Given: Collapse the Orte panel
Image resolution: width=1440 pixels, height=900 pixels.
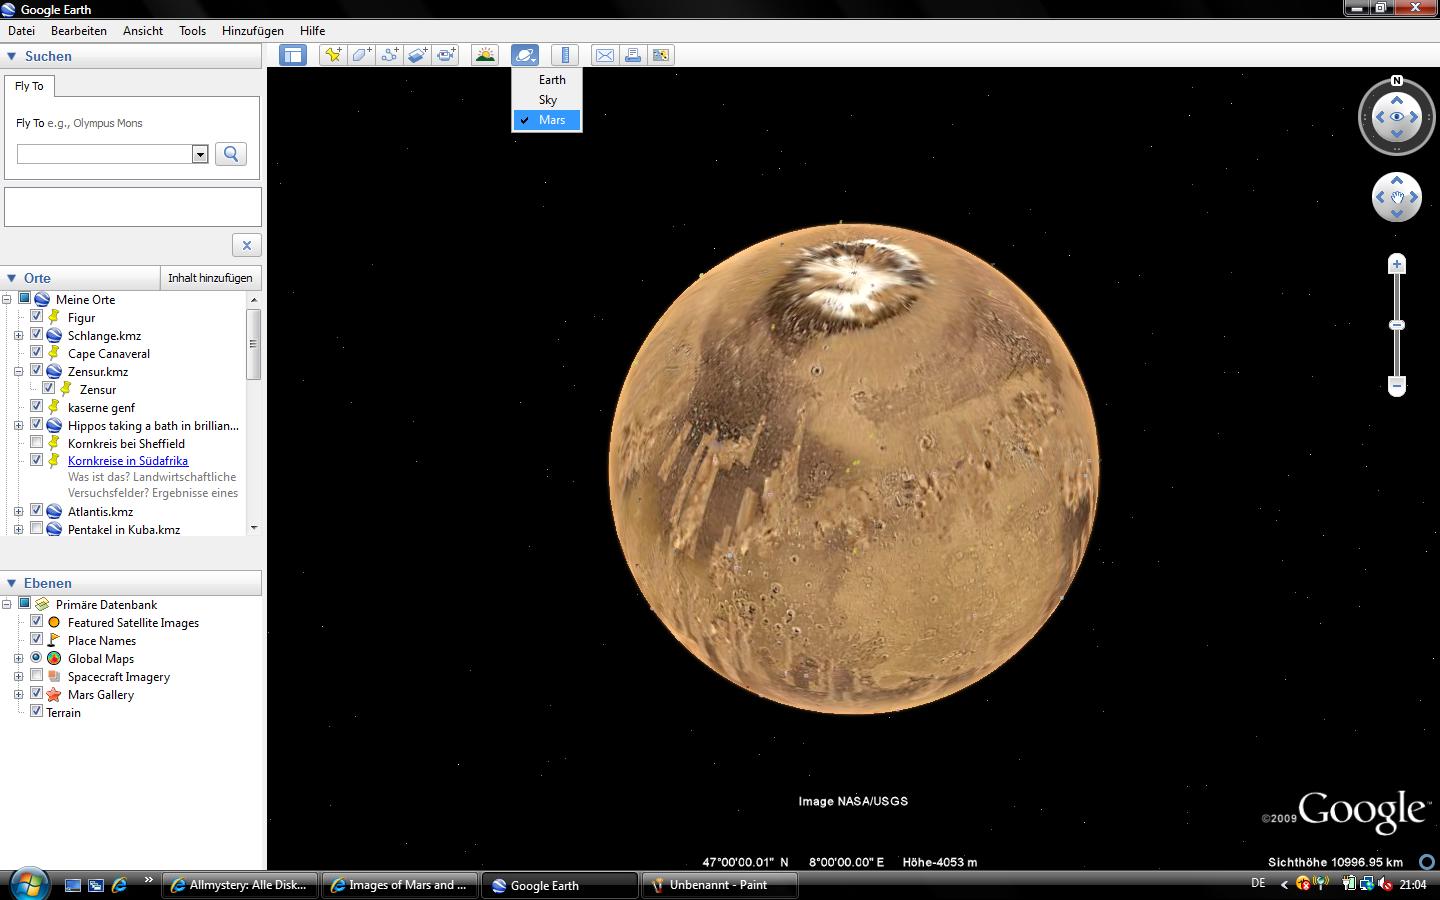Looking at the screenshot, I should point(12,278).
